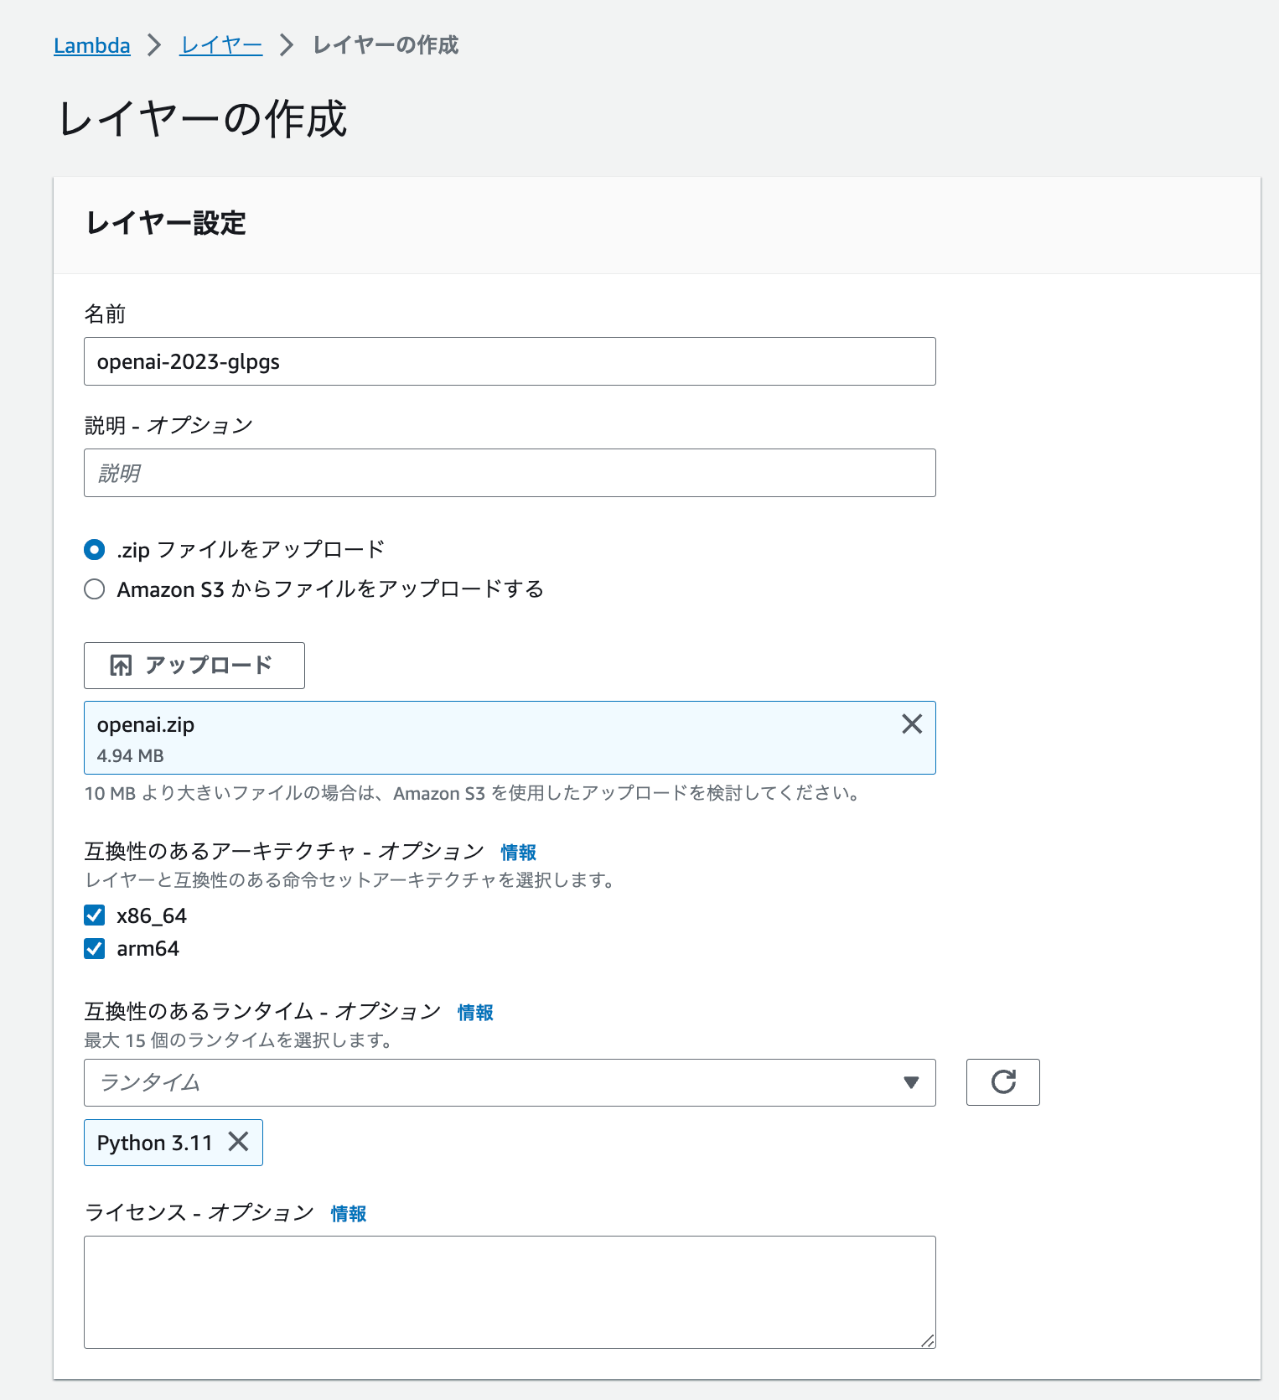Uncheck the x86_64 architecture checkbox
The height and width of the screenshot is (1400, 1279).
click(95, 915)
